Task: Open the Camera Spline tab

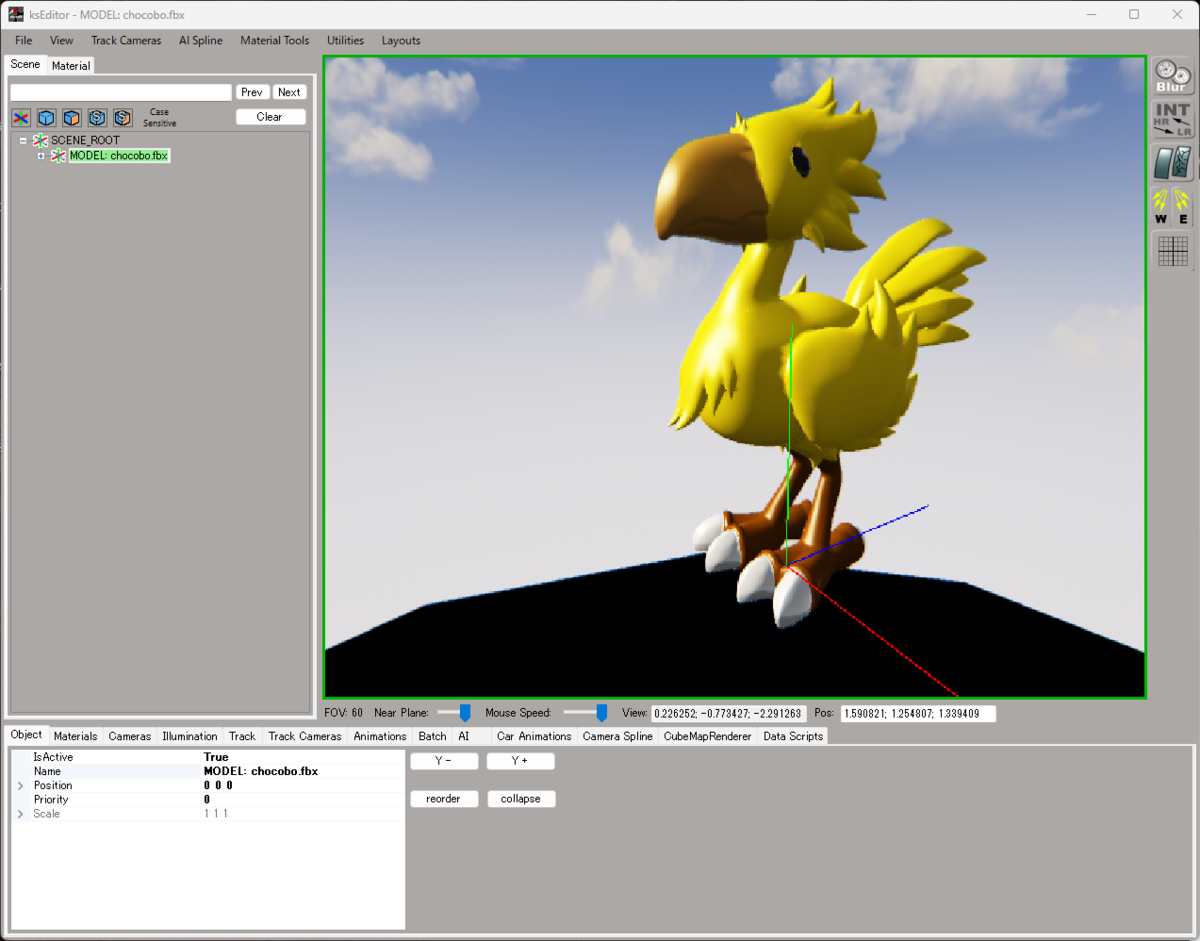Action: click(x=618, y=736)
